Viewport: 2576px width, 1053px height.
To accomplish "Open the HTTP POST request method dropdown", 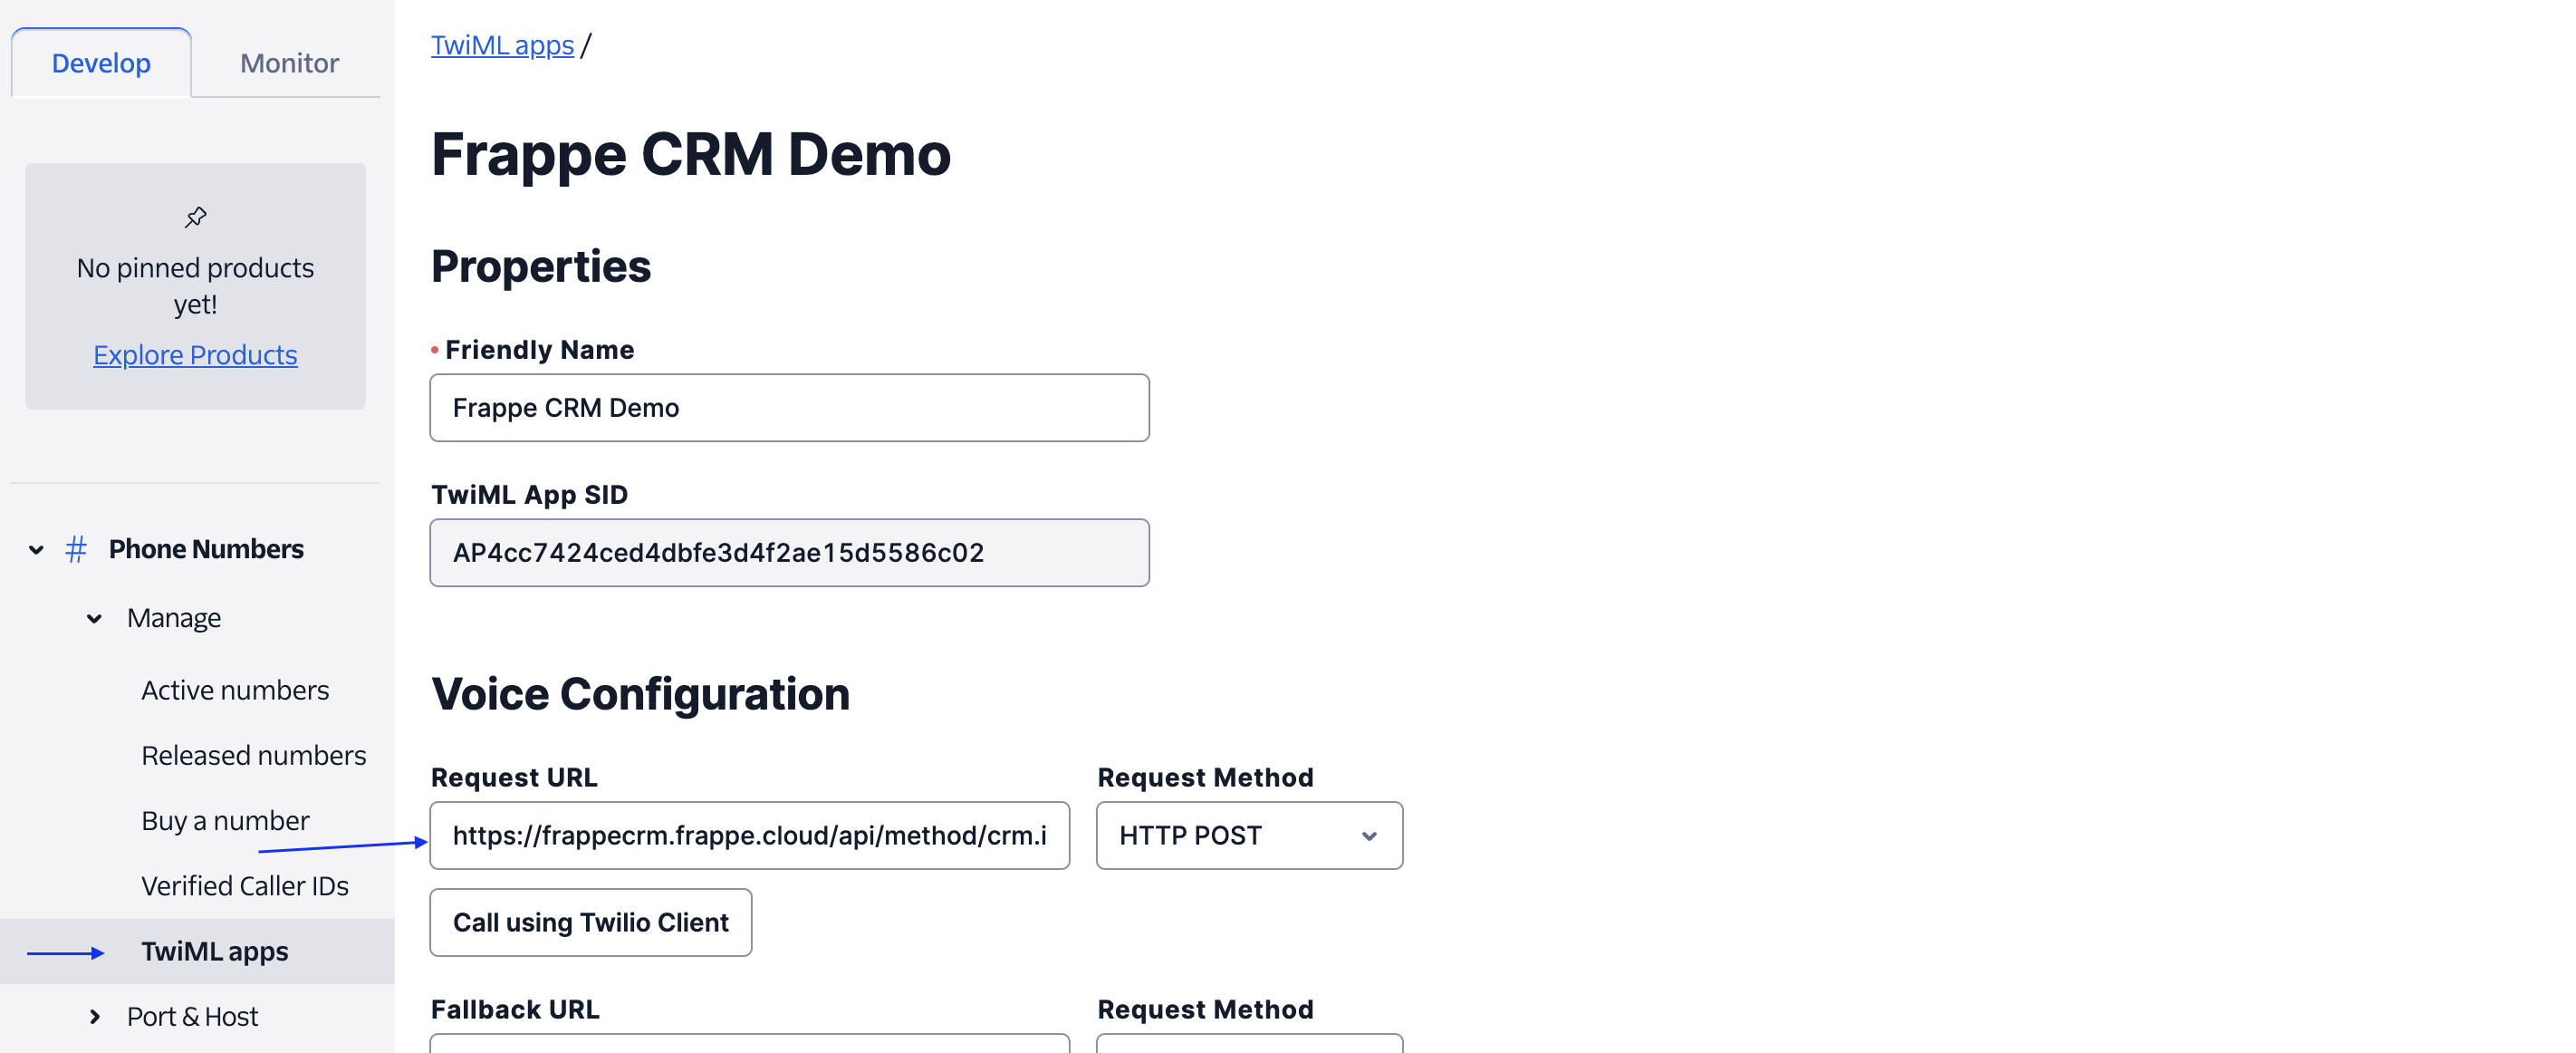I will point(1249,835).
